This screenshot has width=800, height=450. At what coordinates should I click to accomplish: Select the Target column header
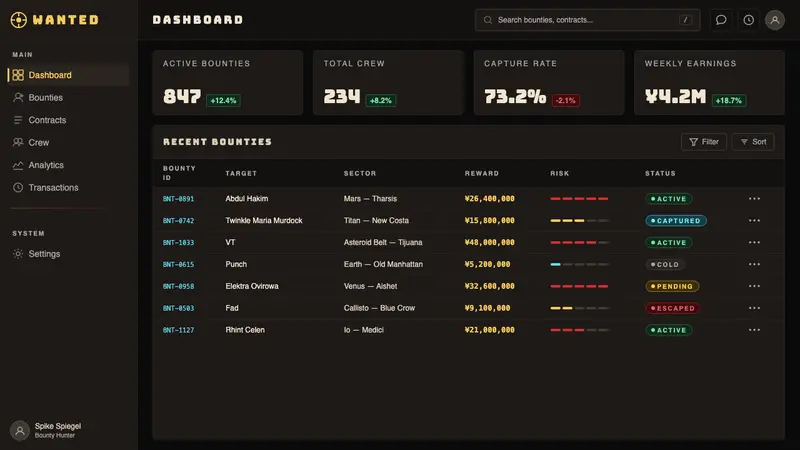[241, 173]
